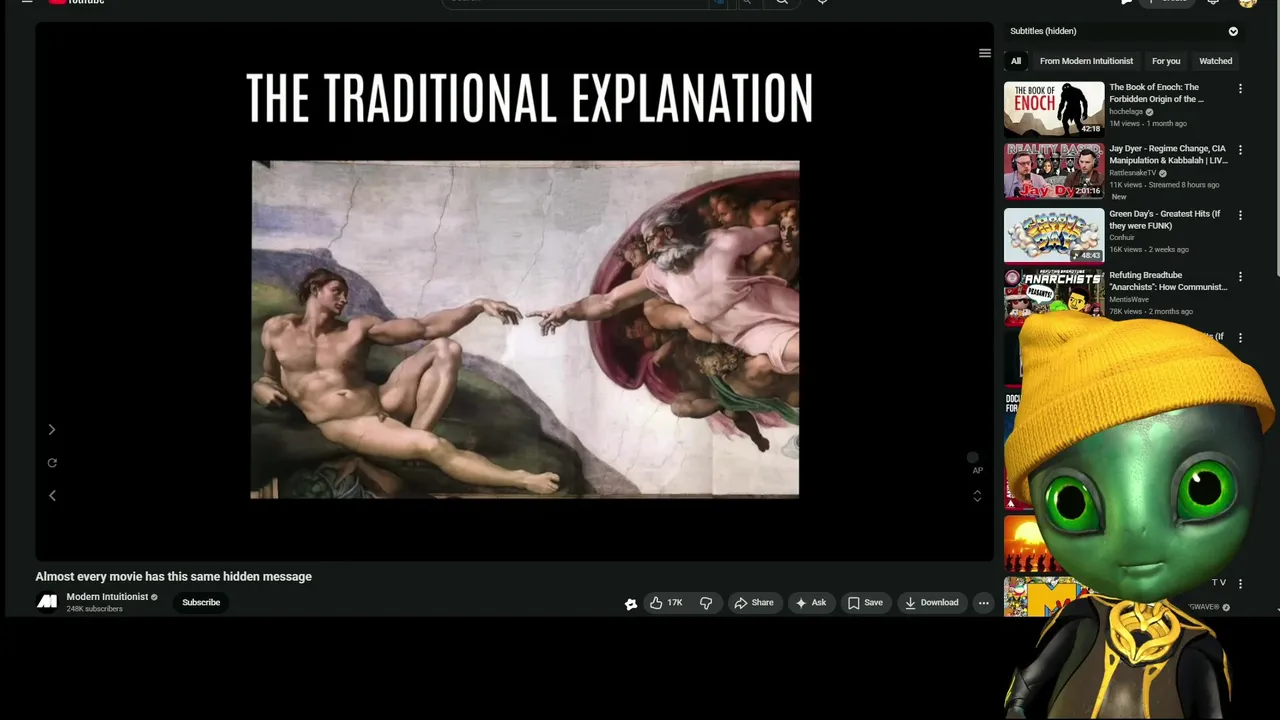The image size is (1280, 720).
Task: Click the left chevron arrow on player
Action: 52,495
